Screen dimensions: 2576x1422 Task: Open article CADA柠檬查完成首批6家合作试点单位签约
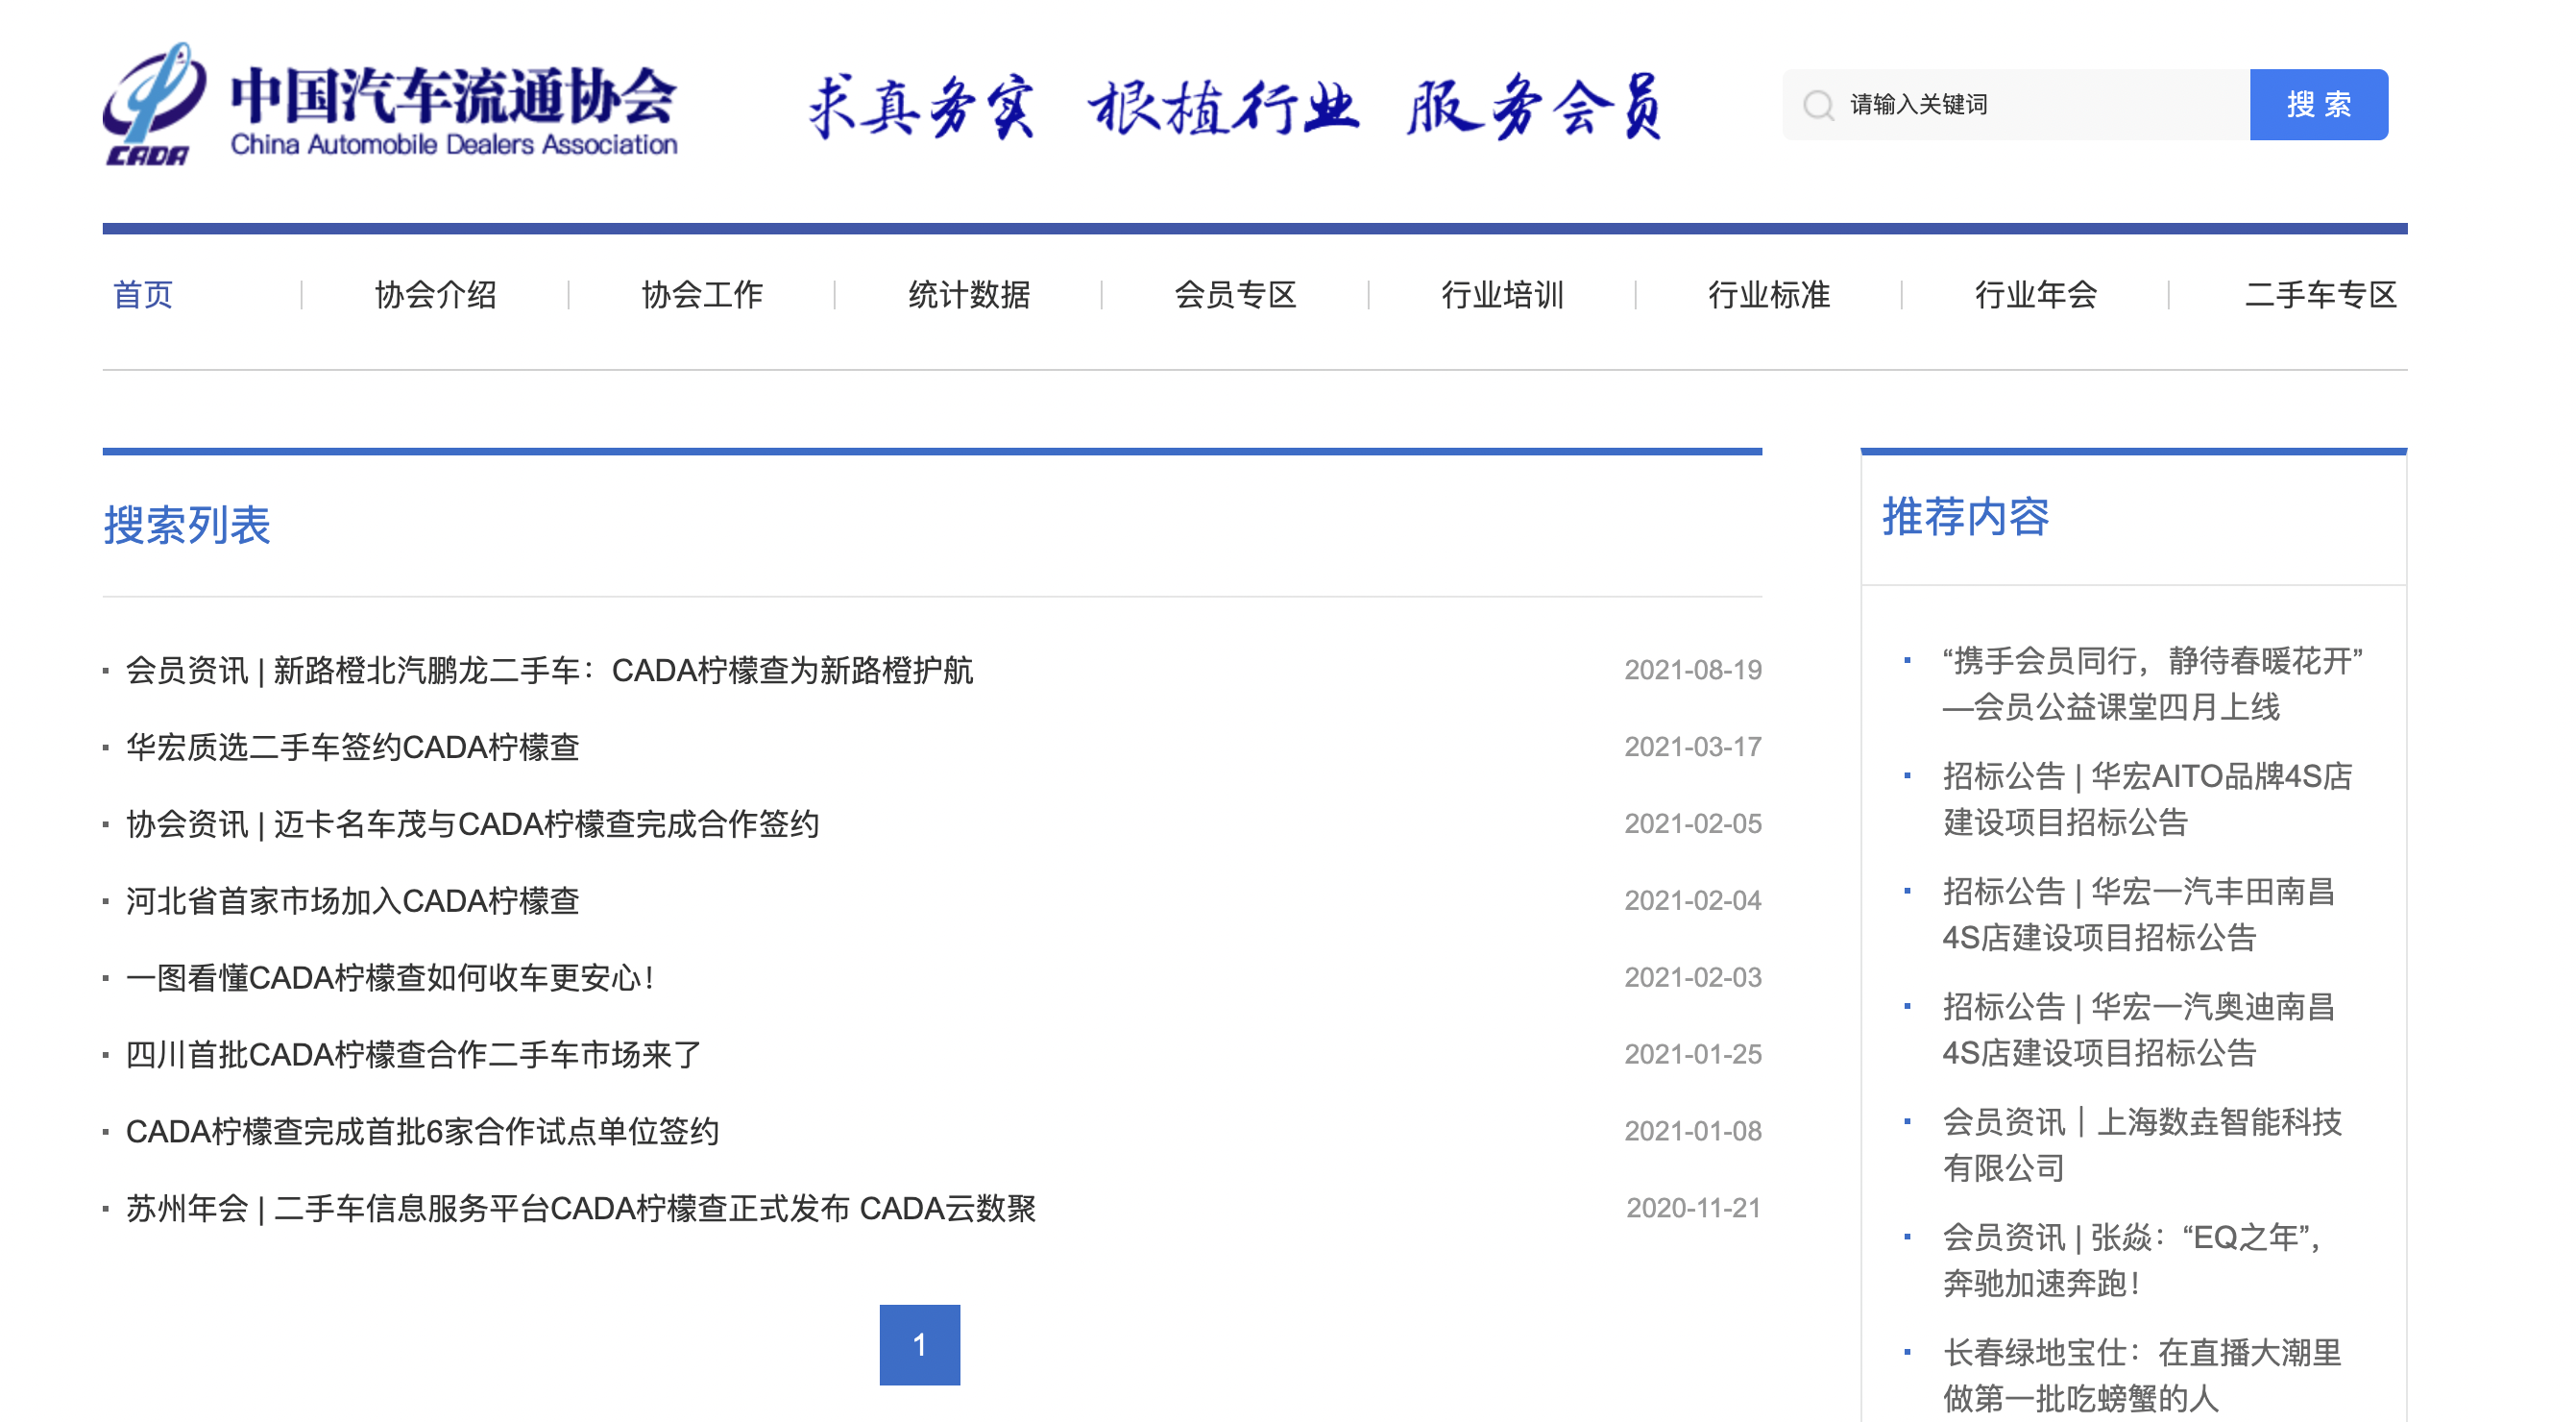pos(422,1132)
